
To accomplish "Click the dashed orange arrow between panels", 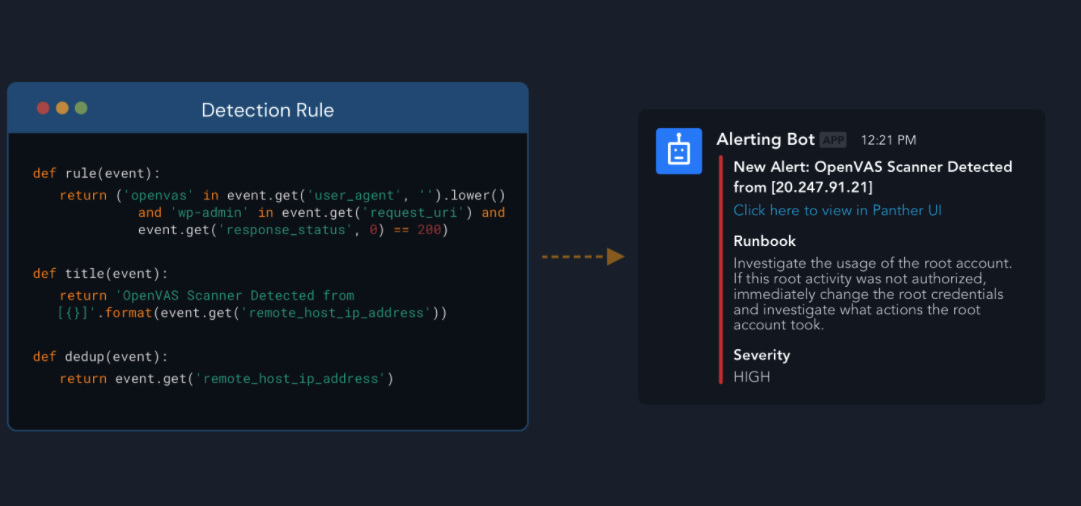I will tap(583, 257).
